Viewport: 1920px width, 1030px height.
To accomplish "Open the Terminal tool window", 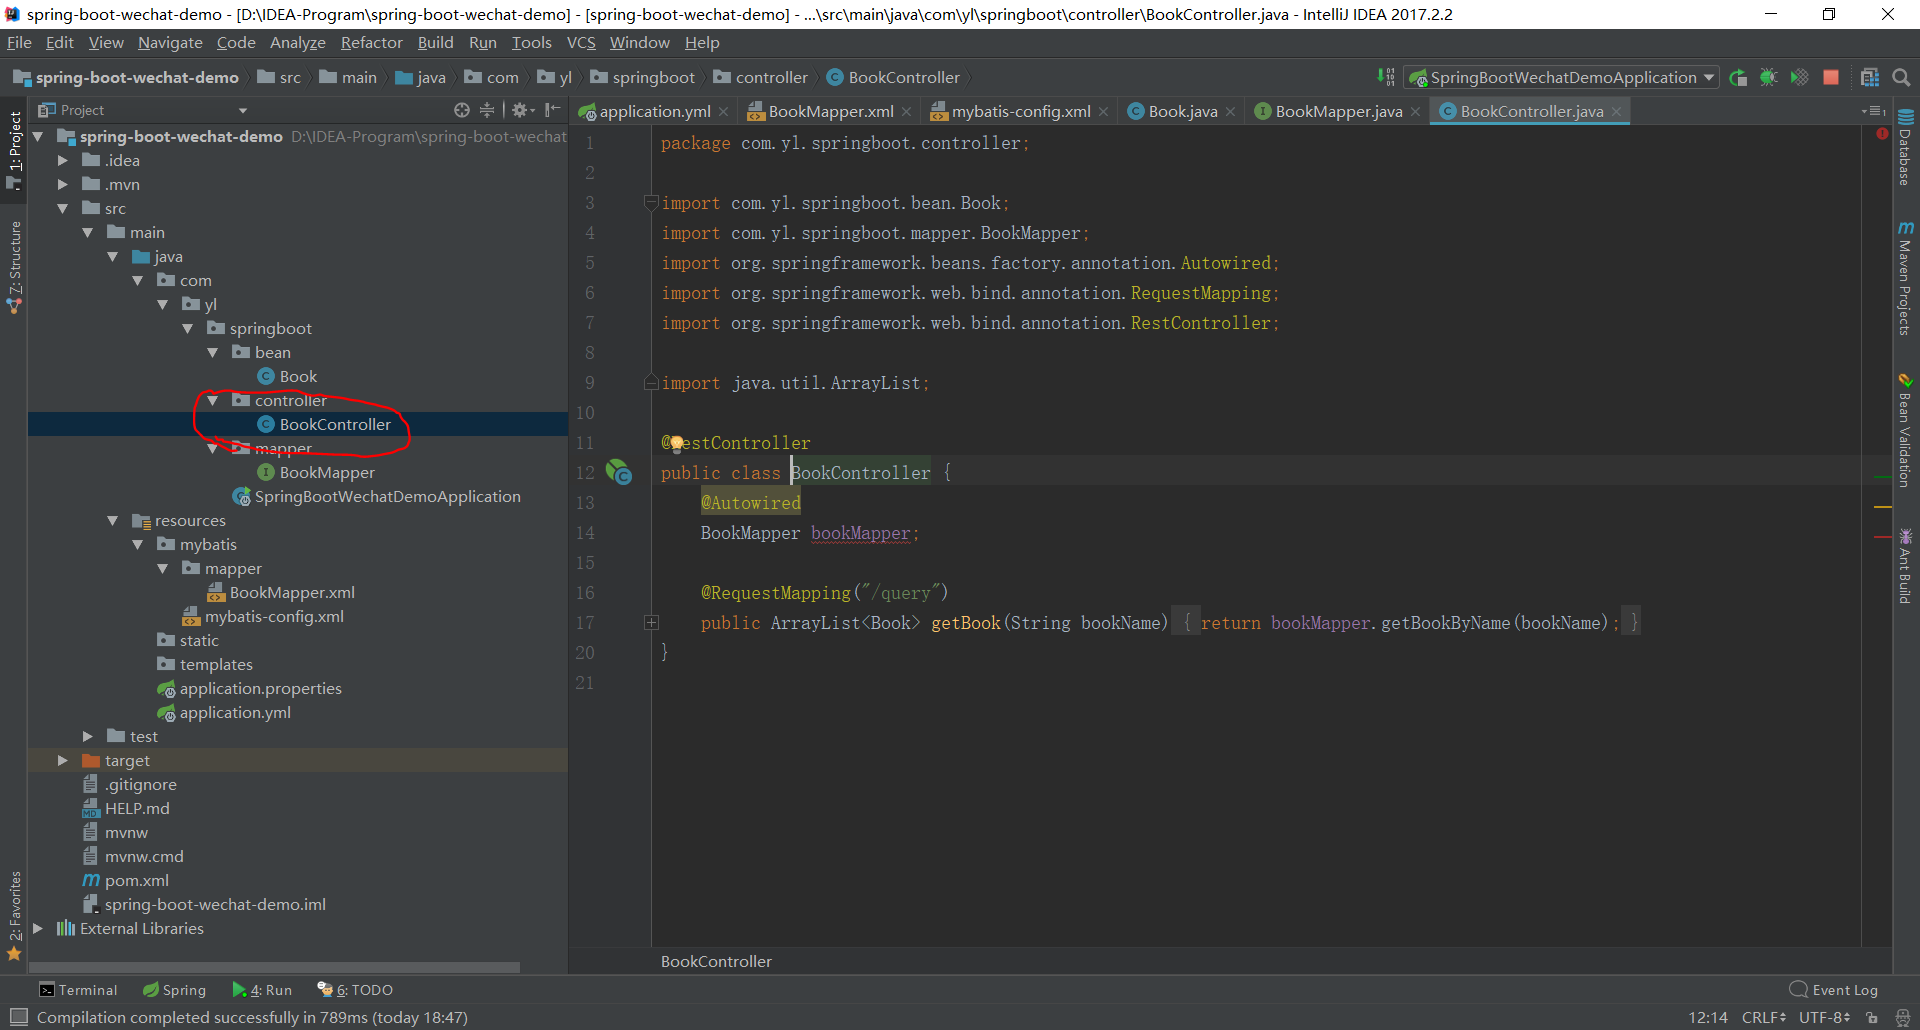I will (78, 990).
